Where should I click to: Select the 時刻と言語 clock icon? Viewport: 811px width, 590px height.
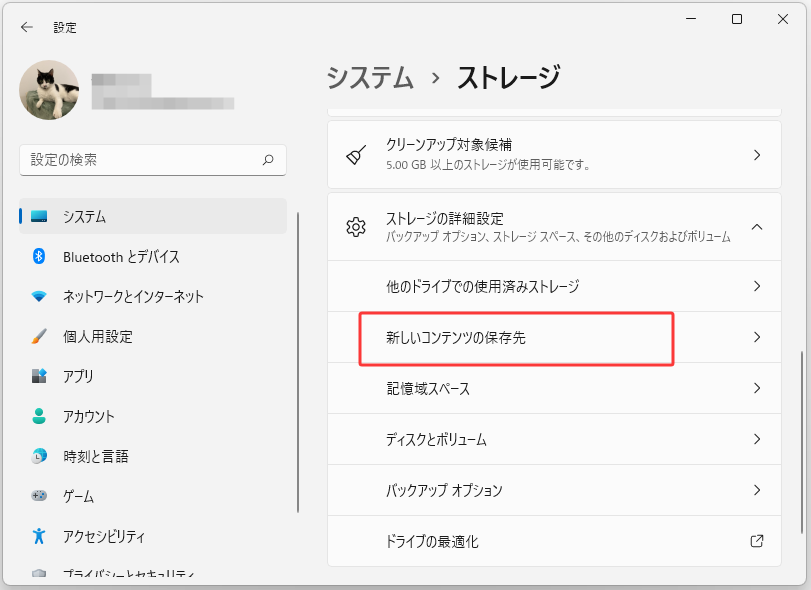(x=39, y=457)
